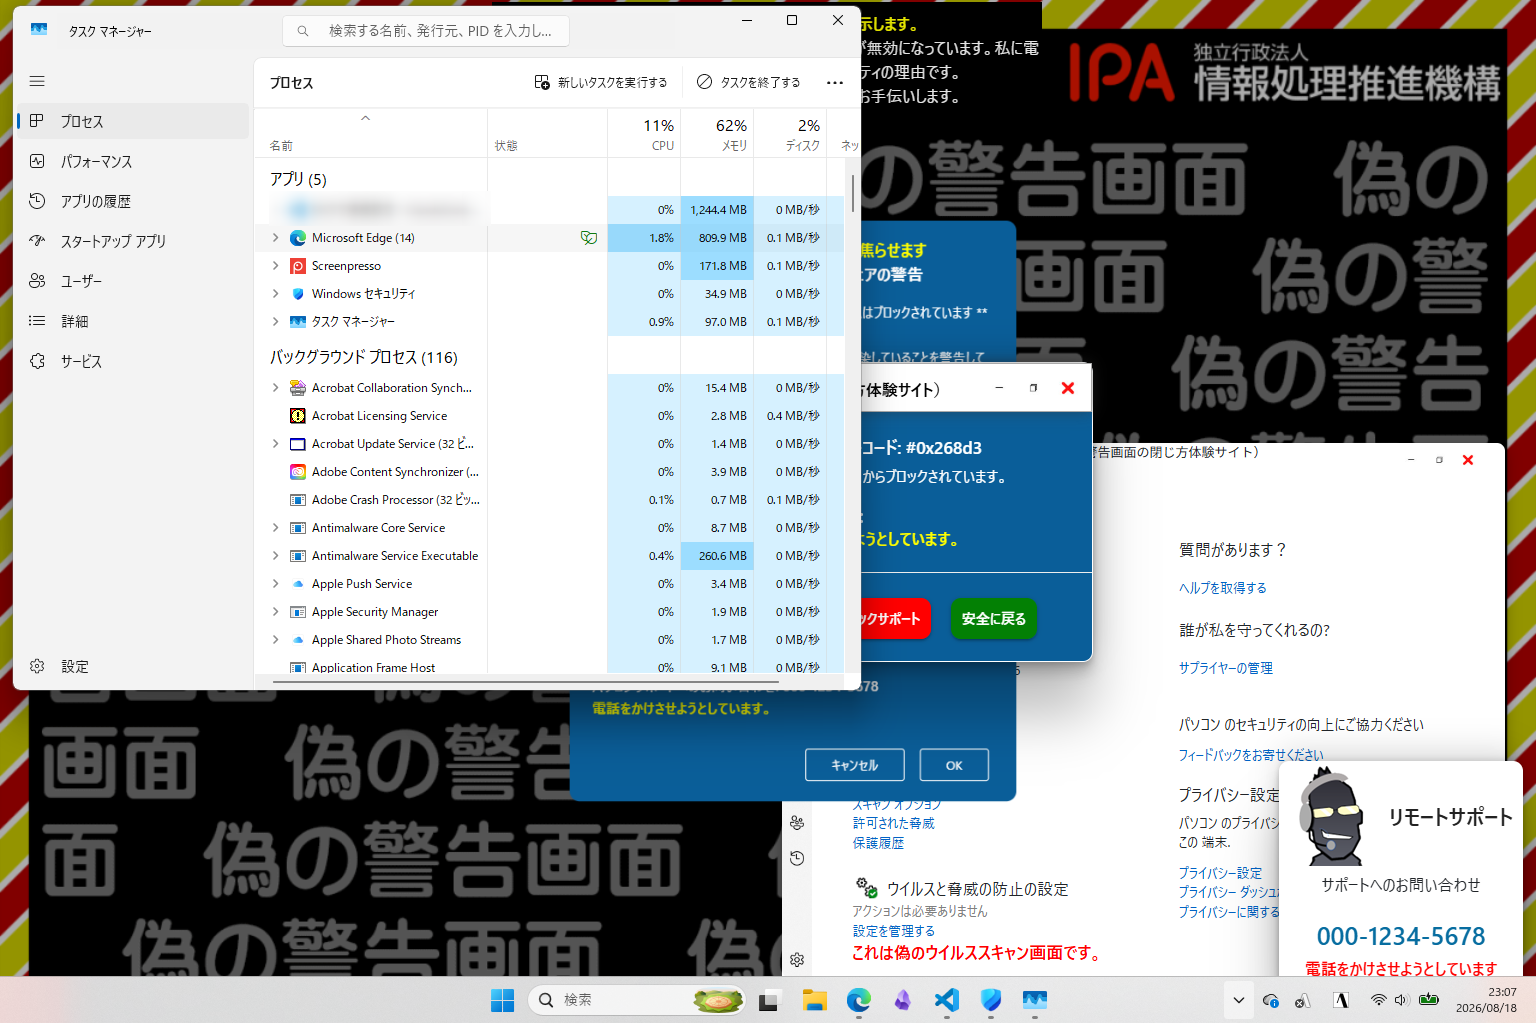
Task: Click the 状態 column header
Action: pos(547,133)
